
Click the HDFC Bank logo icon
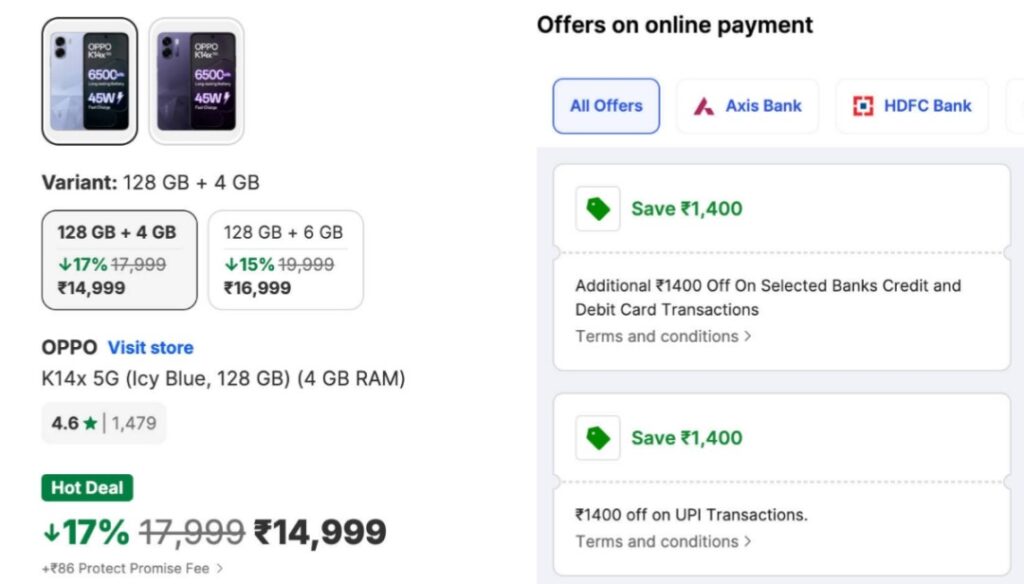[863, 106]
